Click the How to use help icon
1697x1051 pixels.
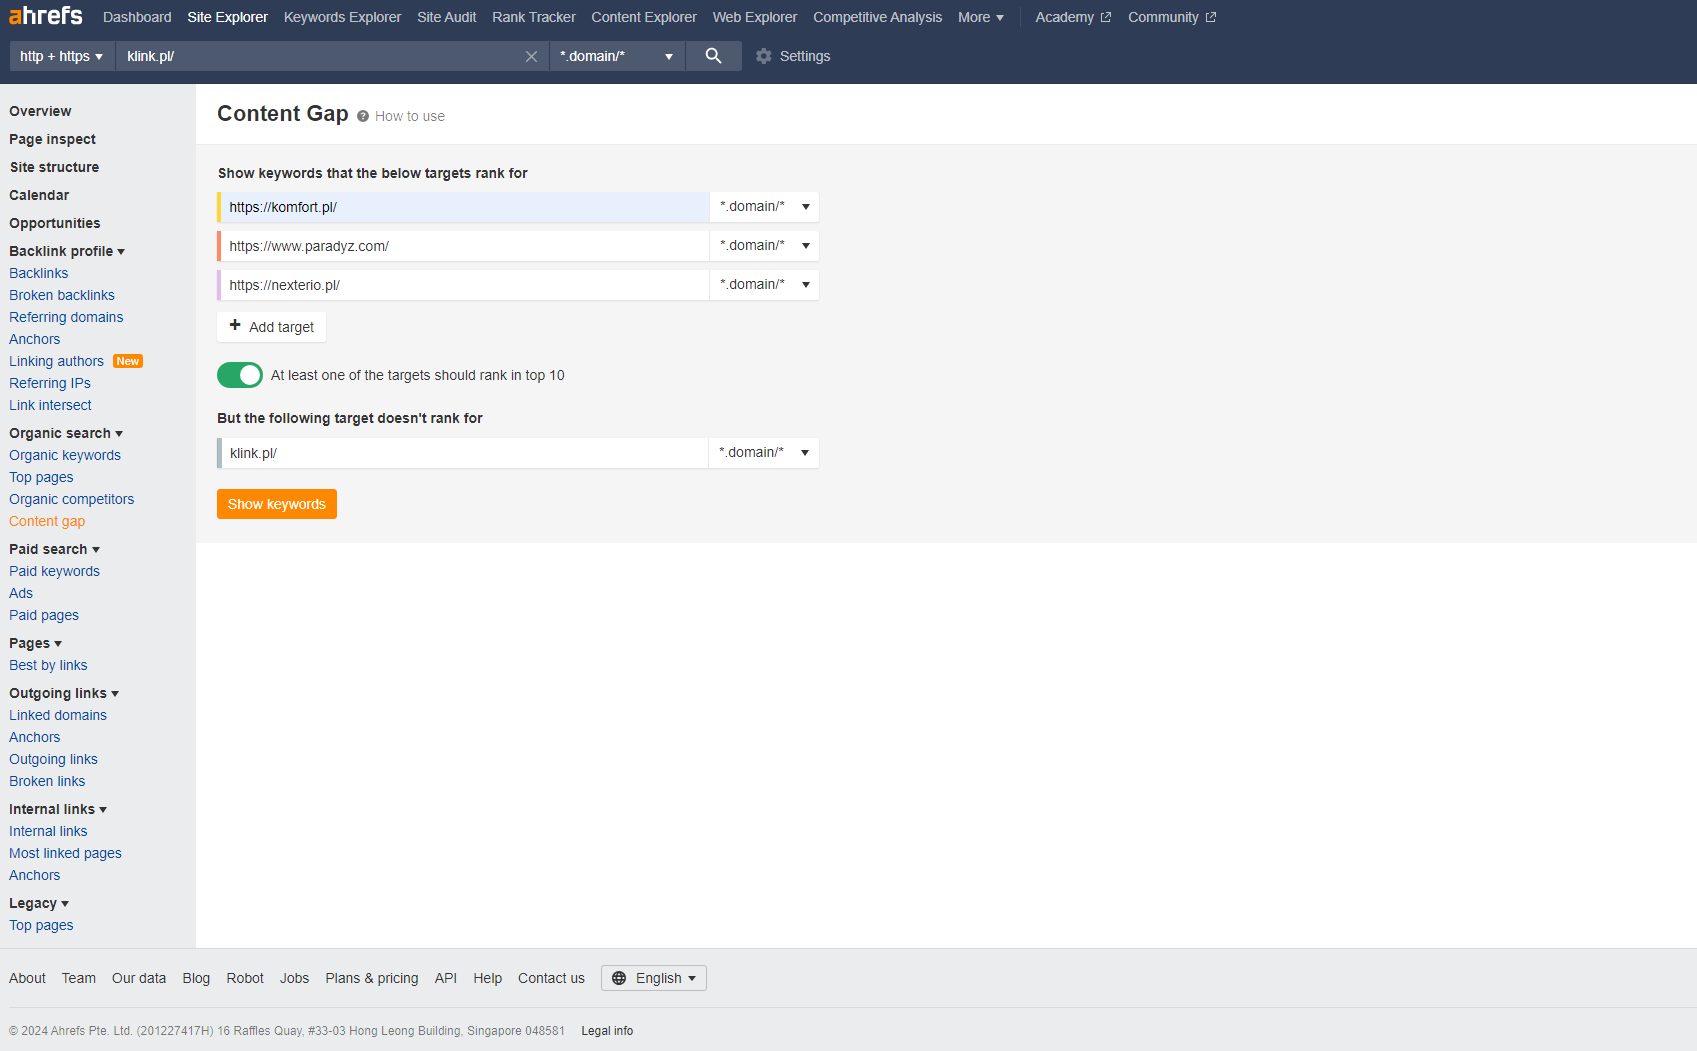pyautogui.click(x=363, y=116)
